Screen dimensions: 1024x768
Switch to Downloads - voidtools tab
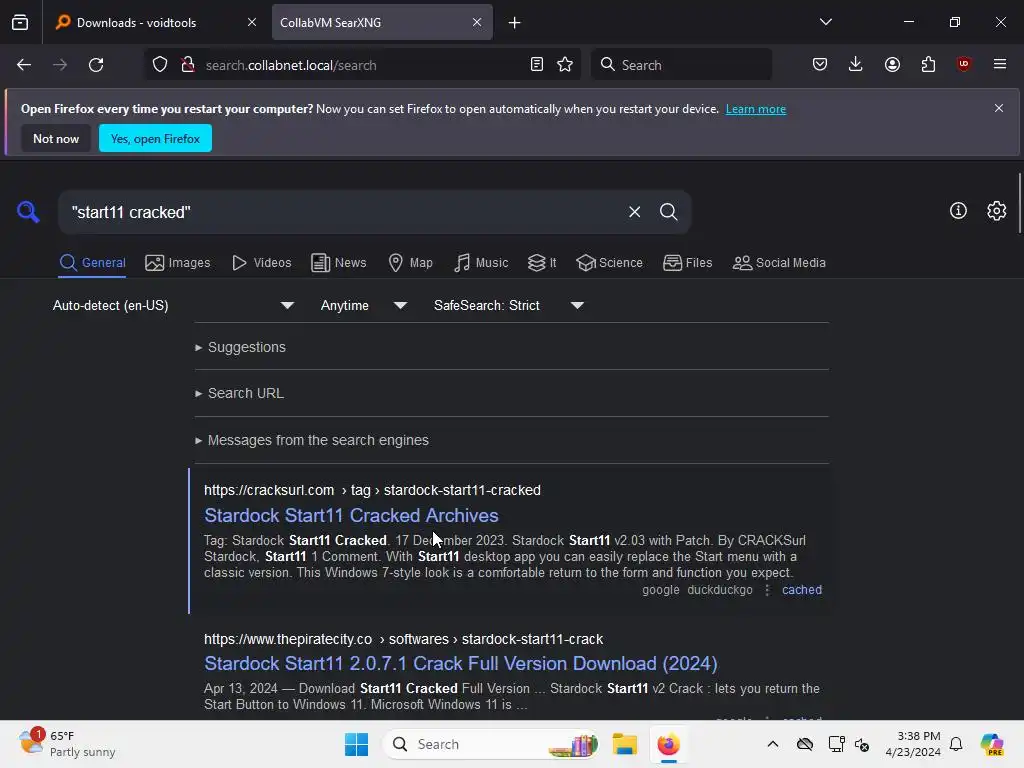point(155,22)
